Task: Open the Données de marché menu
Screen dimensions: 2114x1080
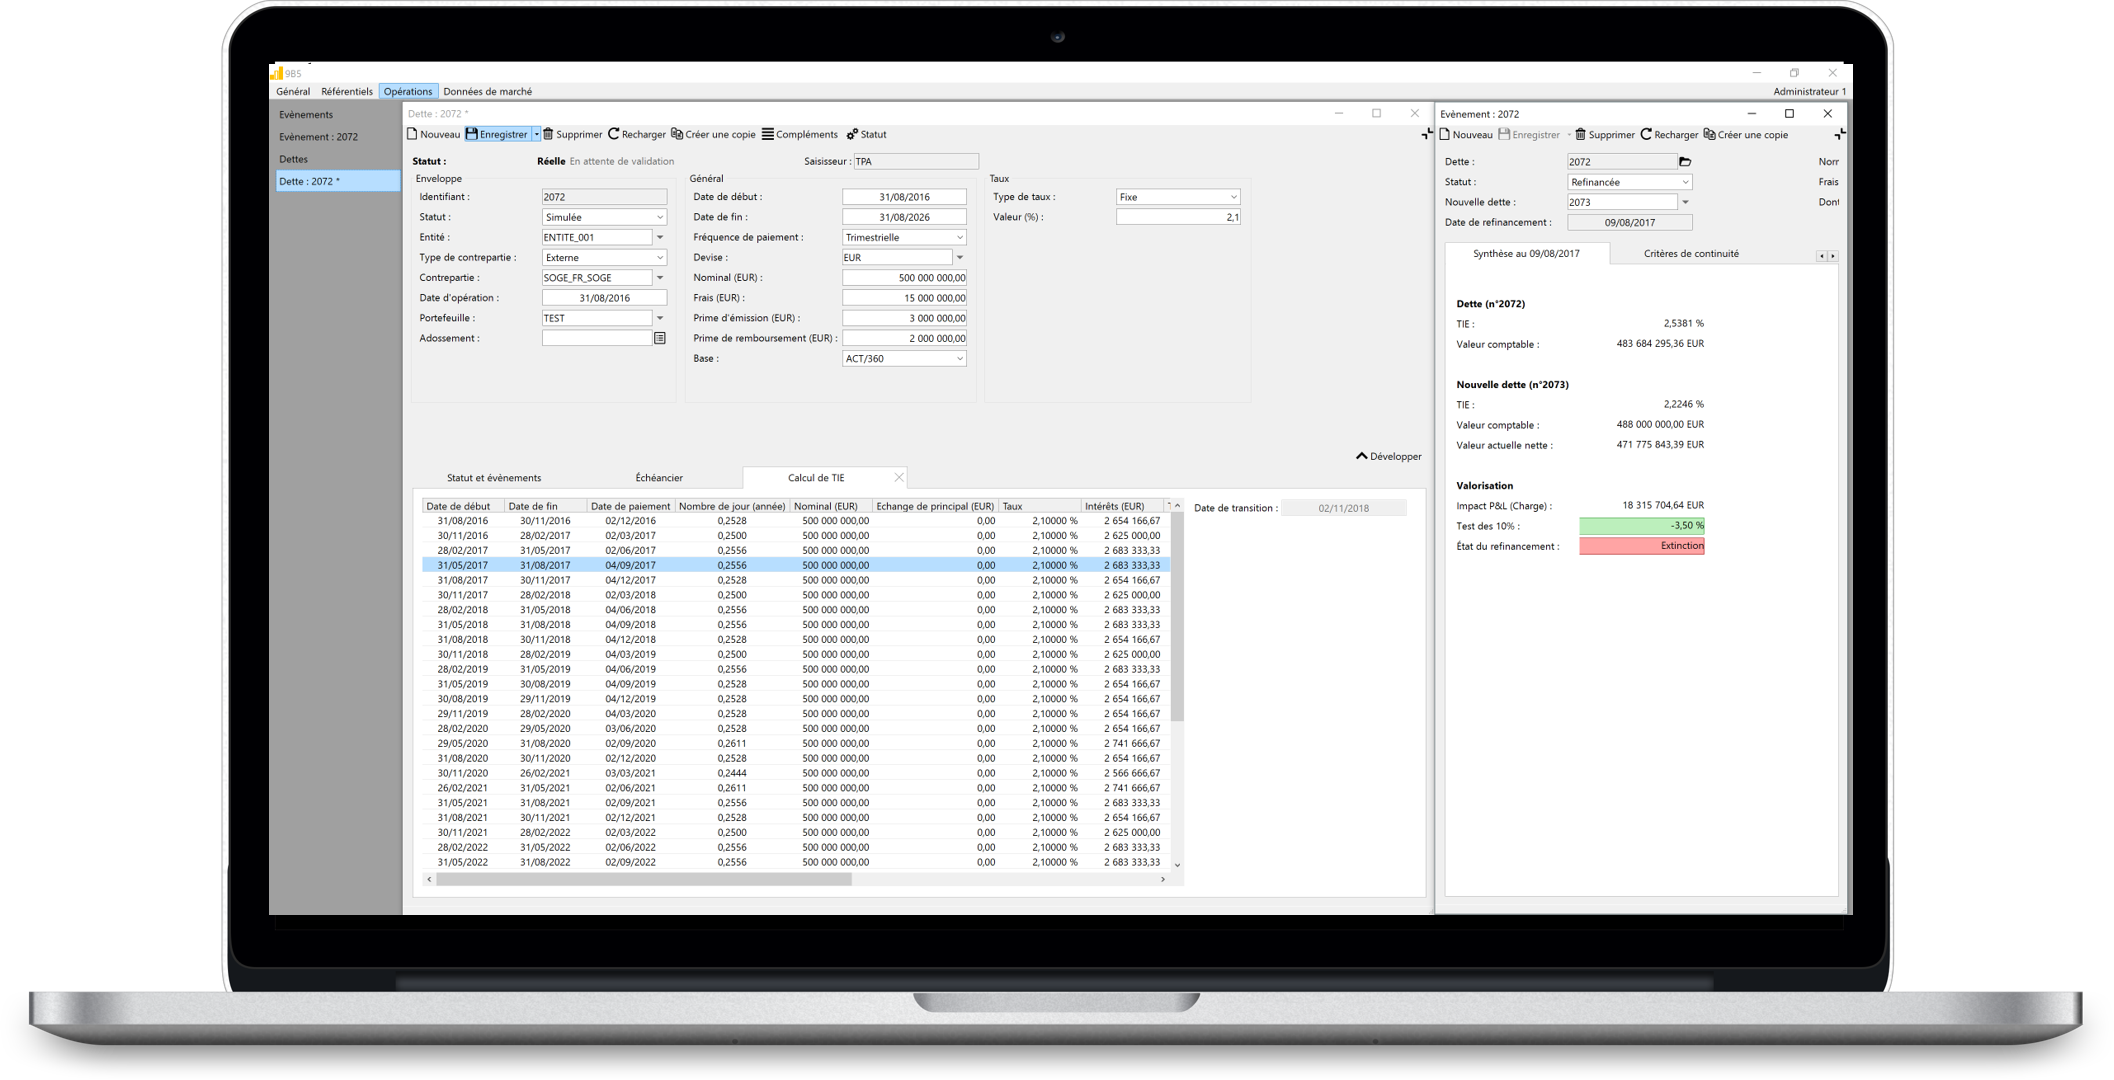Action: coord(488,91)
